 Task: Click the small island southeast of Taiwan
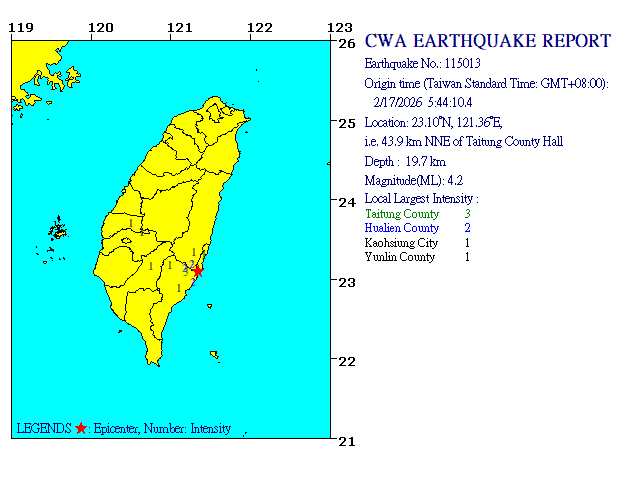pos(212,353)
